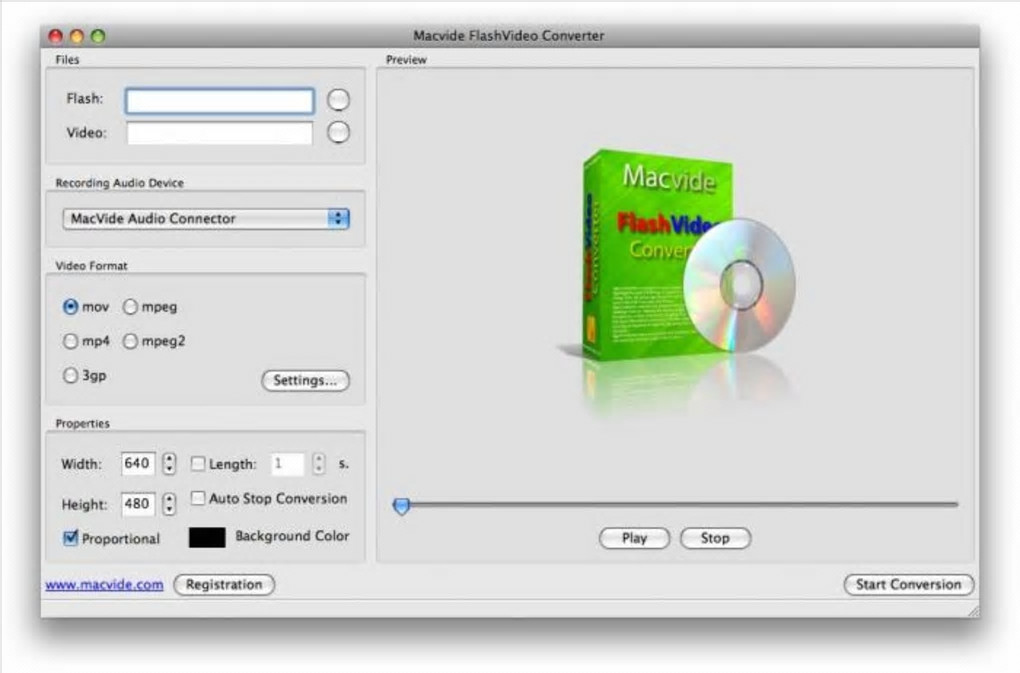Select the mpeg video format
1020x673 pixels.
pos(130,307)
